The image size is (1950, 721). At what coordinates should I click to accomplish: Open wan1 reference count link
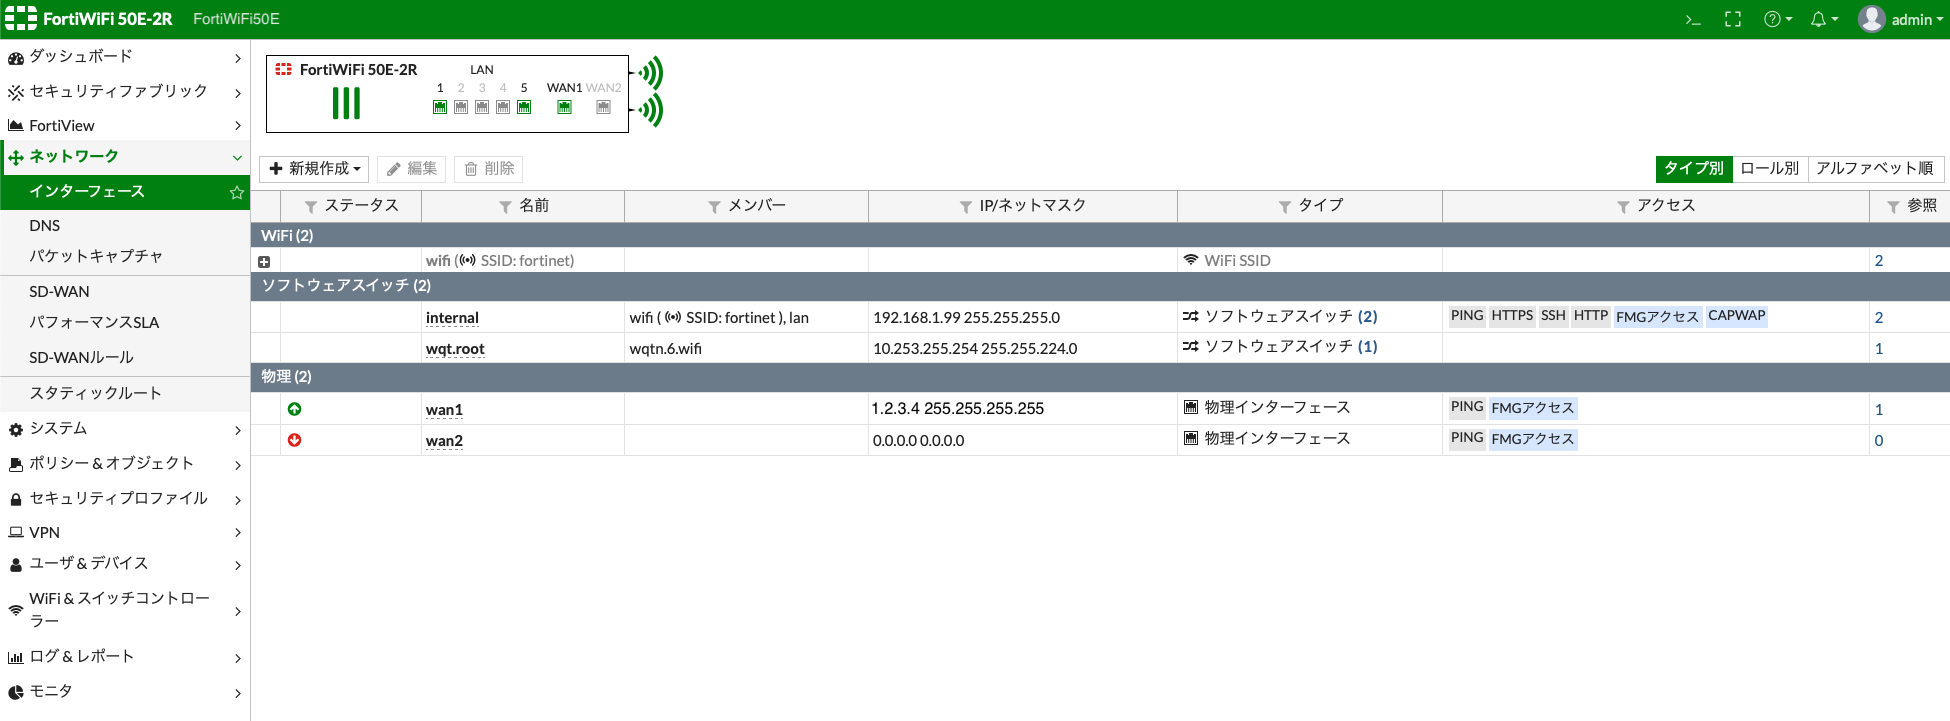(x=1879, y=410)
